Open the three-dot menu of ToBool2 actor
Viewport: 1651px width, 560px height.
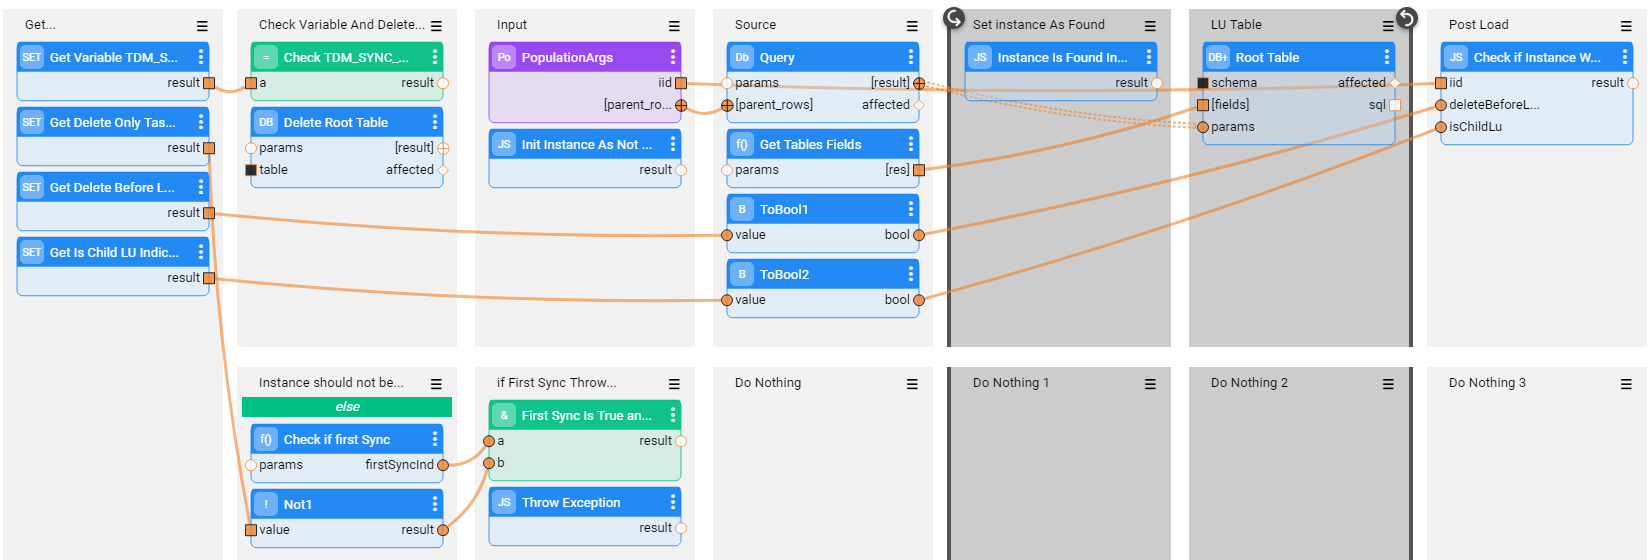pos(910,274)
